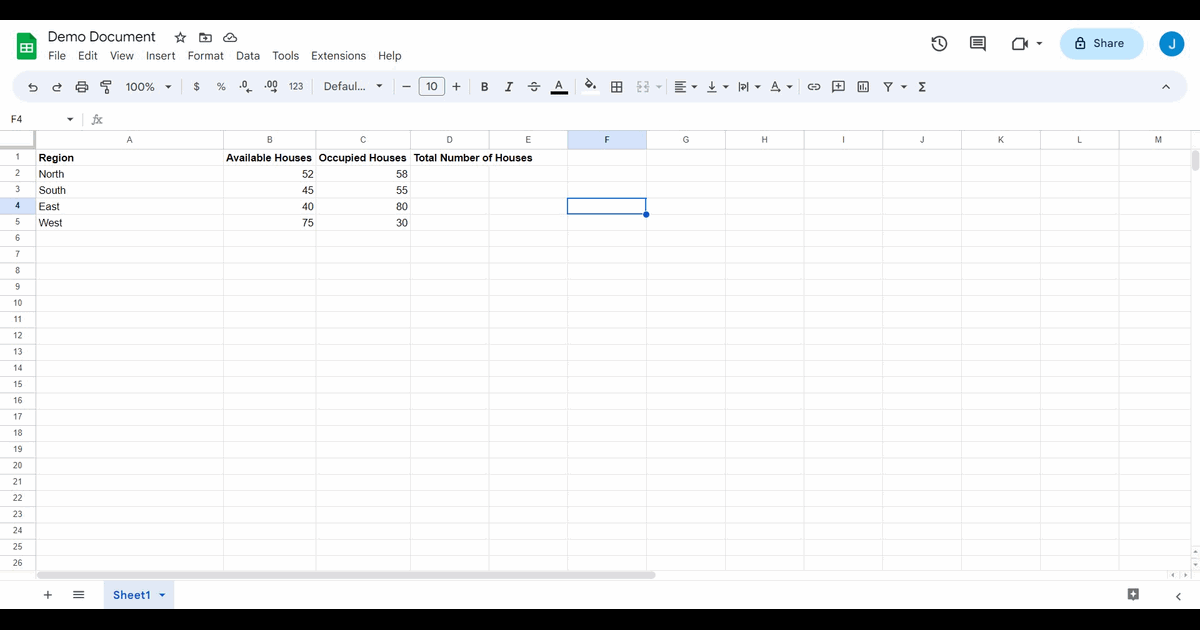Open the Edit menu
Image resolution: width=1200 pixels, height=630 pixels.
(88, 56)
